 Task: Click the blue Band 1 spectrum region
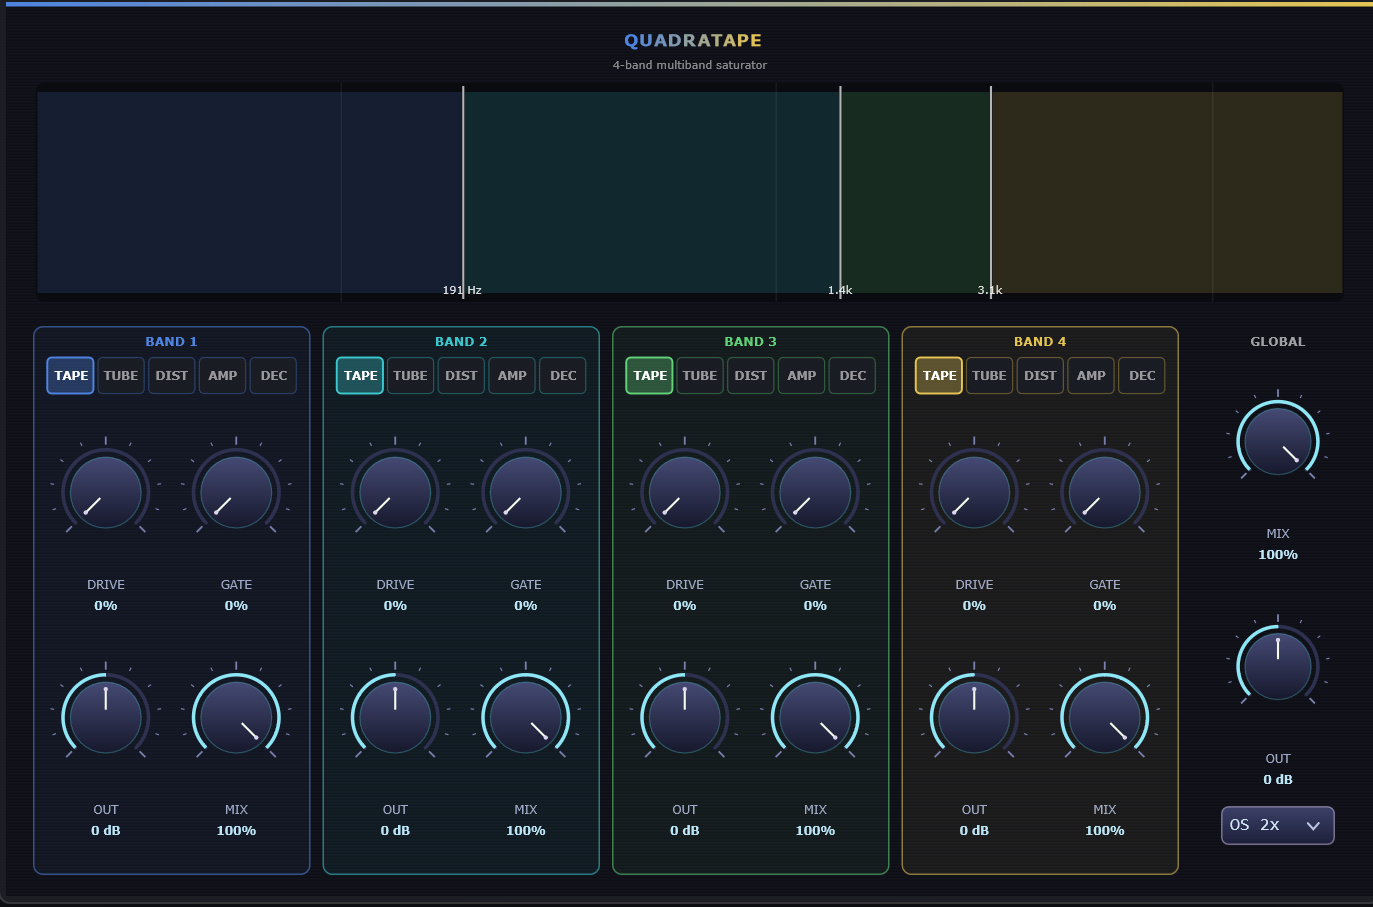250,192
